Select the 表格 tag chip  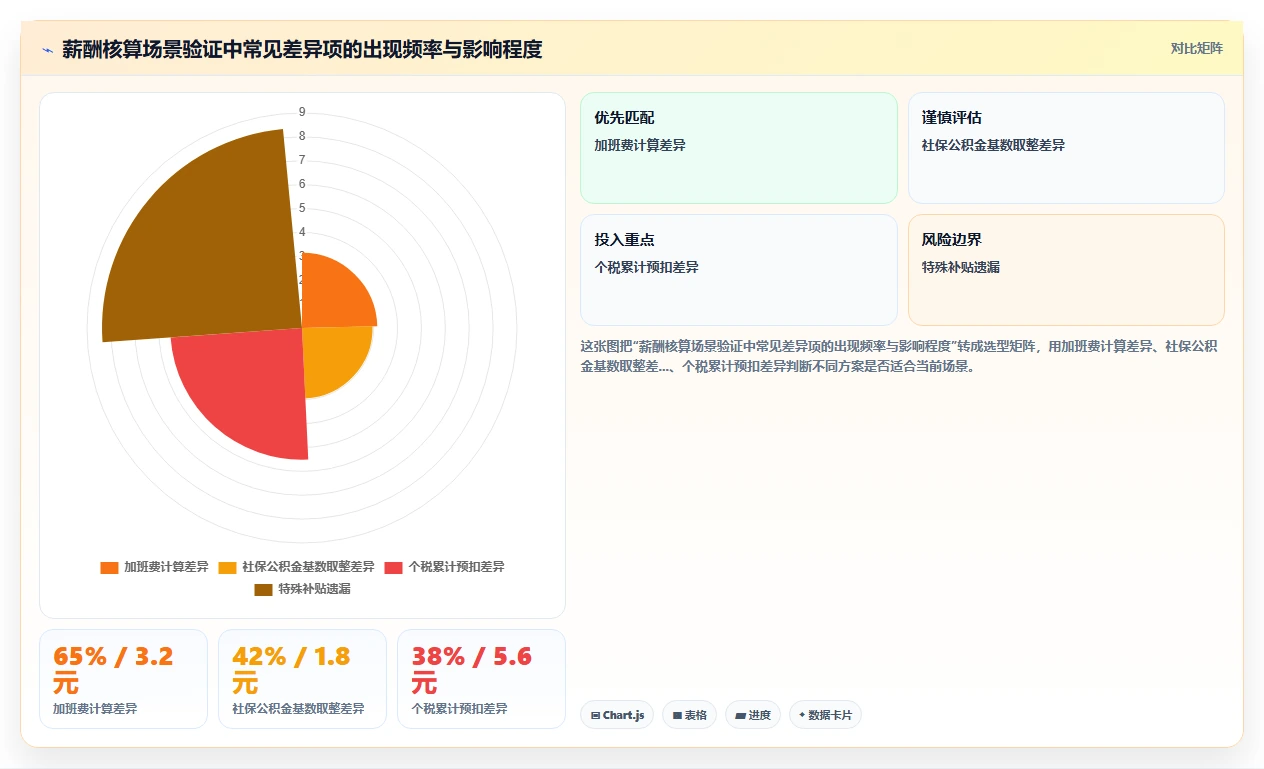pyautogui.click(x=689, y=715)
